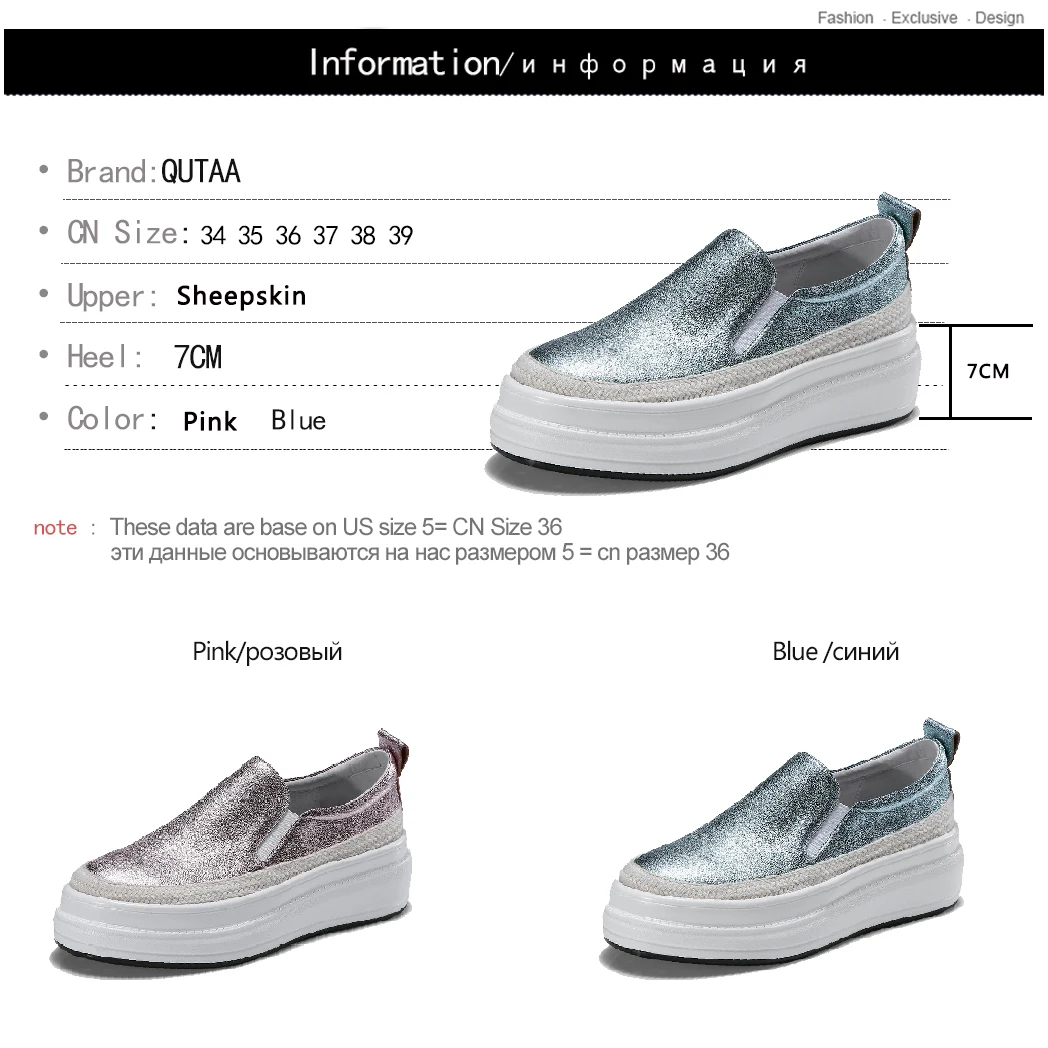Click the Information header banner
Viewport: 1048px width, 1048px height.
point(523,62)
